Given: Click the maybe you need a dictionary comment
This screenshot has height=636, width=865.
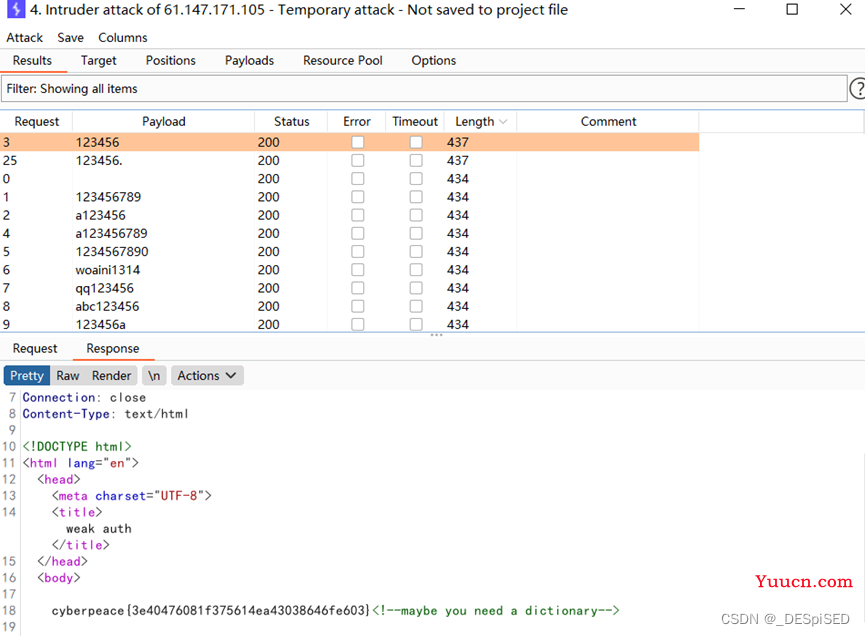Looking at the screenshot, I should pyautogui.click(x=496, y=611).
